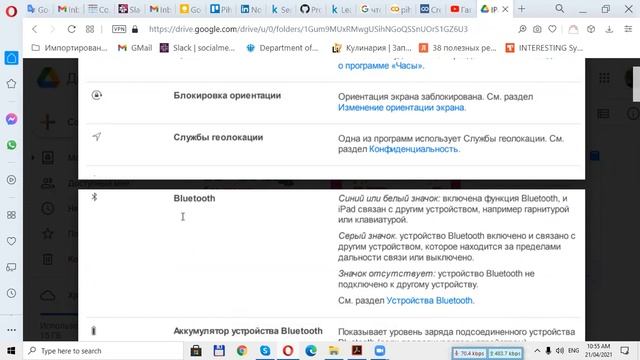Screen dimensions: 640x360
Task: Open Skype from the taskbar
Action: point(265,351)
